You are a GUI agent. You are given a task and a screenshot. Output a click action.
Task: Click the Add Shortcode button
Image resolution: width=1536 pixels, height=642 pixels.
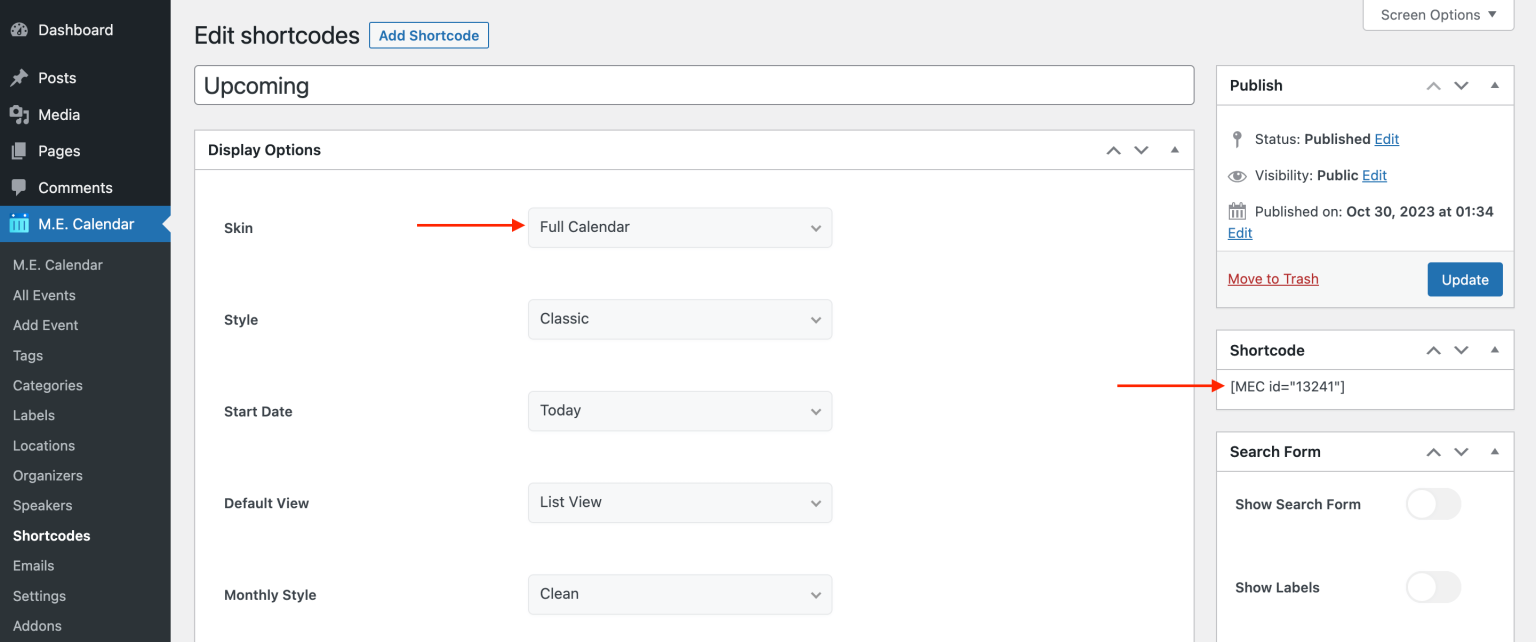(429, 35)
